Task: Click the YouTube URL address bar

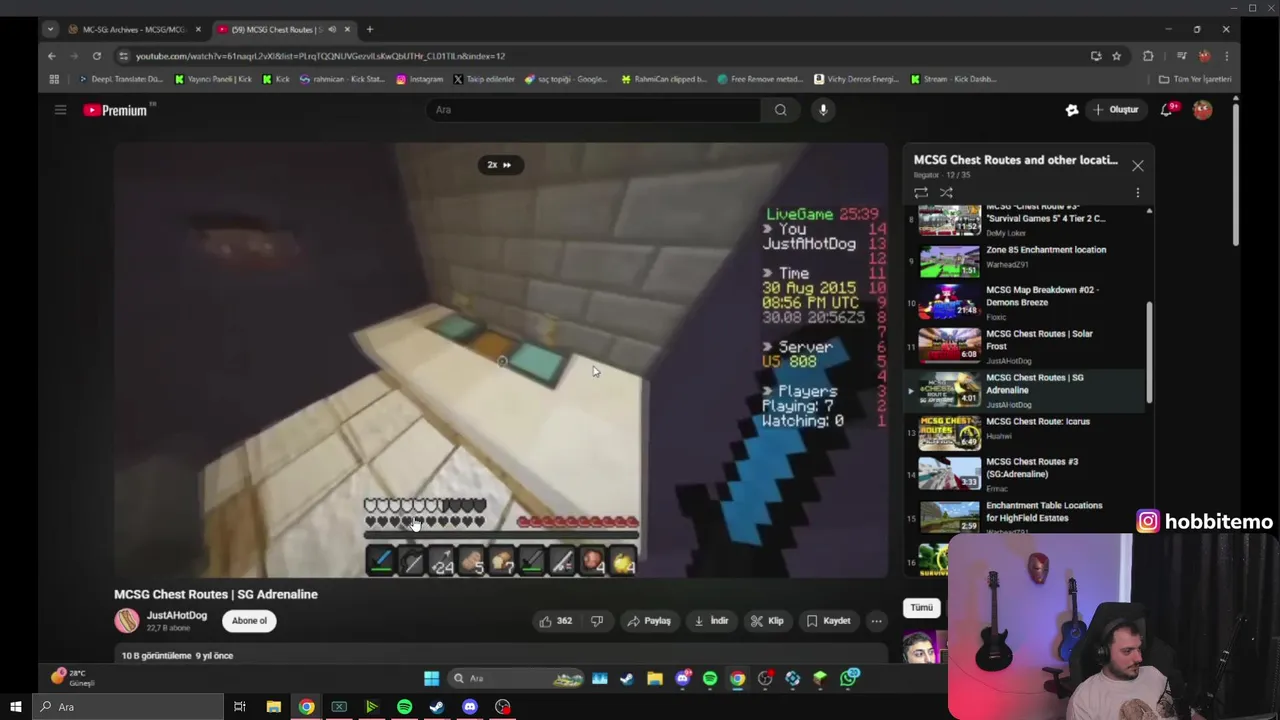Action: click(600, 56)
